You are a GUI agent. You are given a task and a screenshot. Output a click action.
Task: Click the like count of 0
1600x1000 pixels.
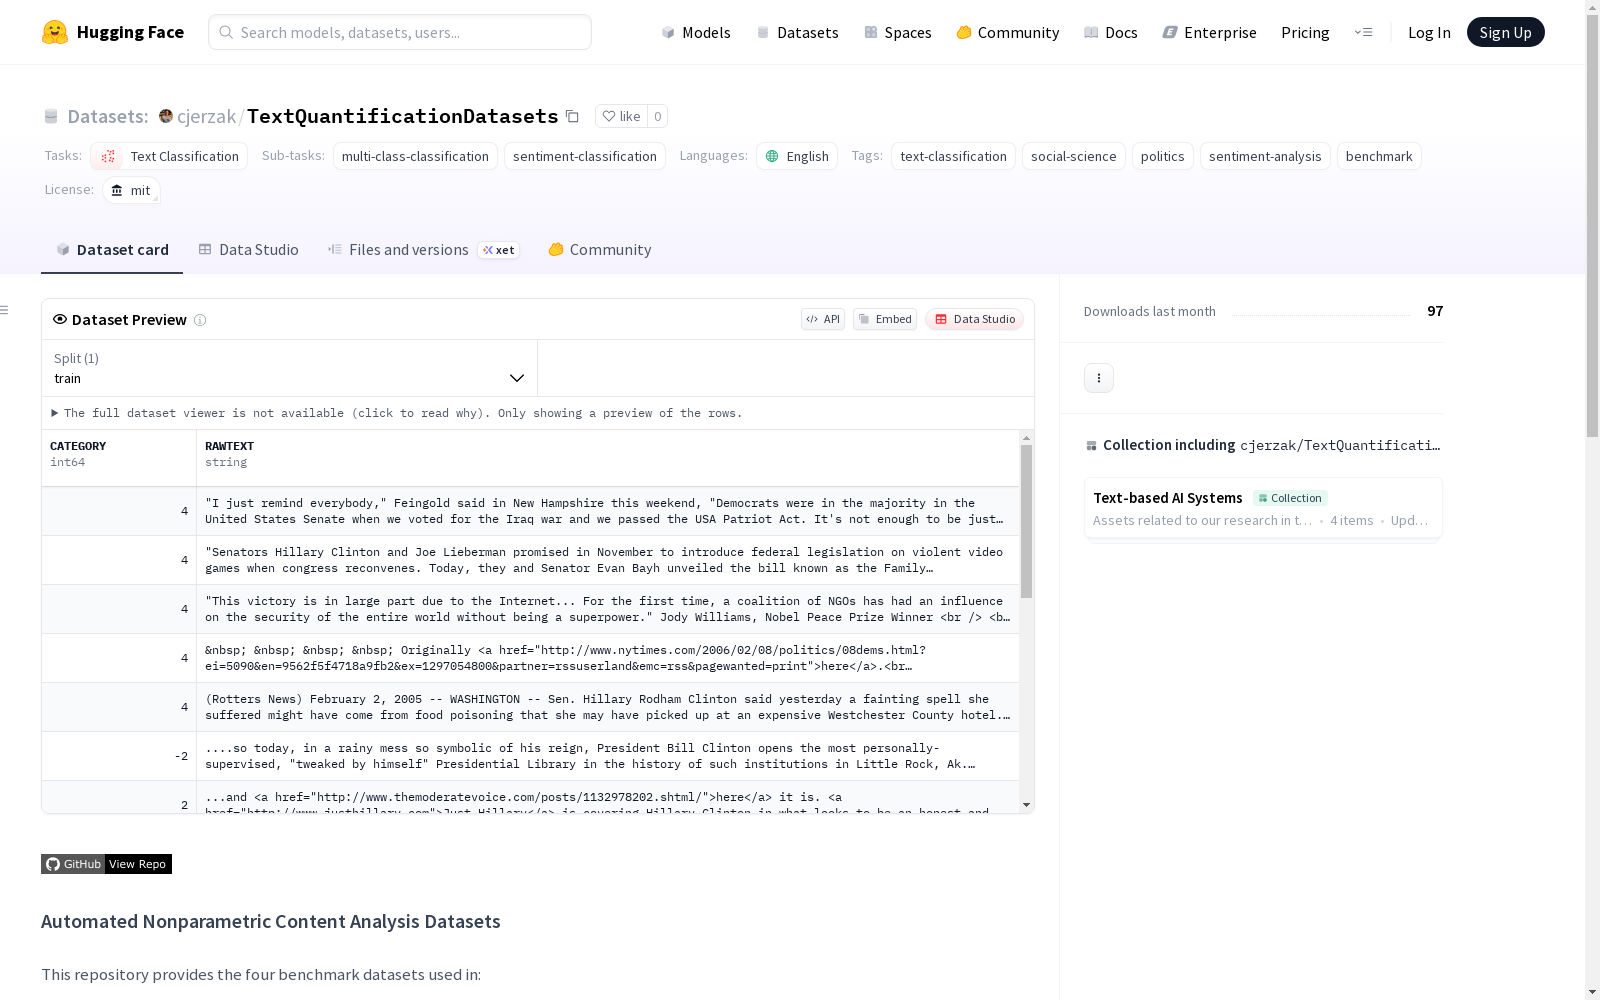(x=657, y=116)
